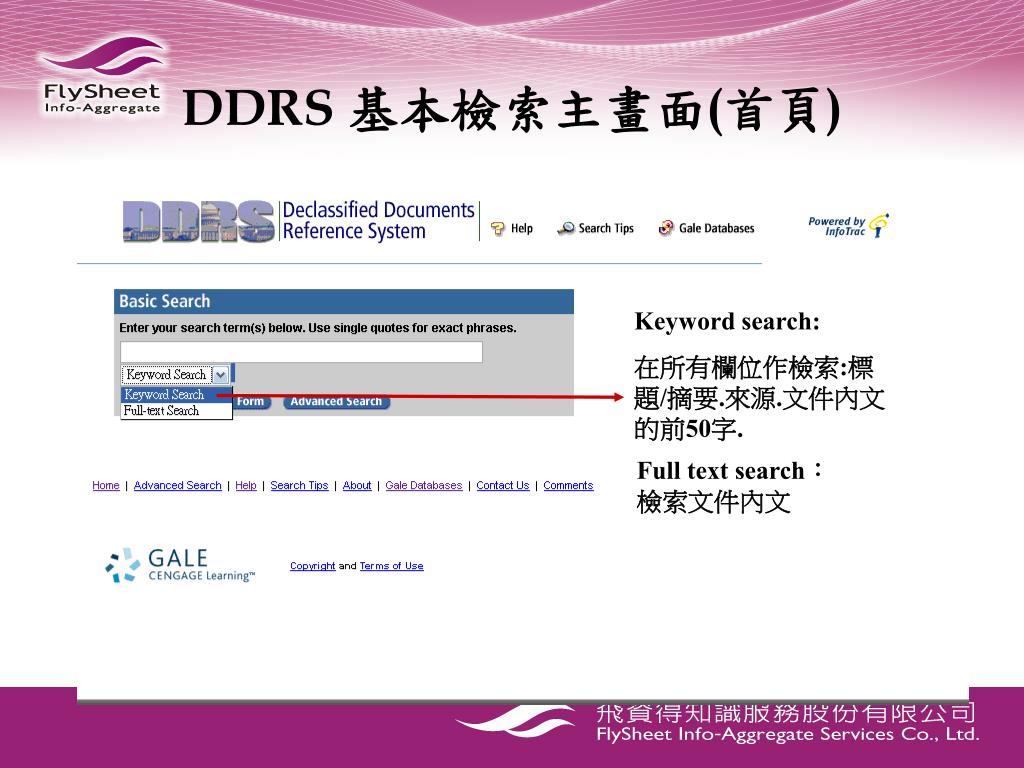This screenshot has height=768, width=1024.
Task: Follow the Home footer link
Action: coord(106,485)
